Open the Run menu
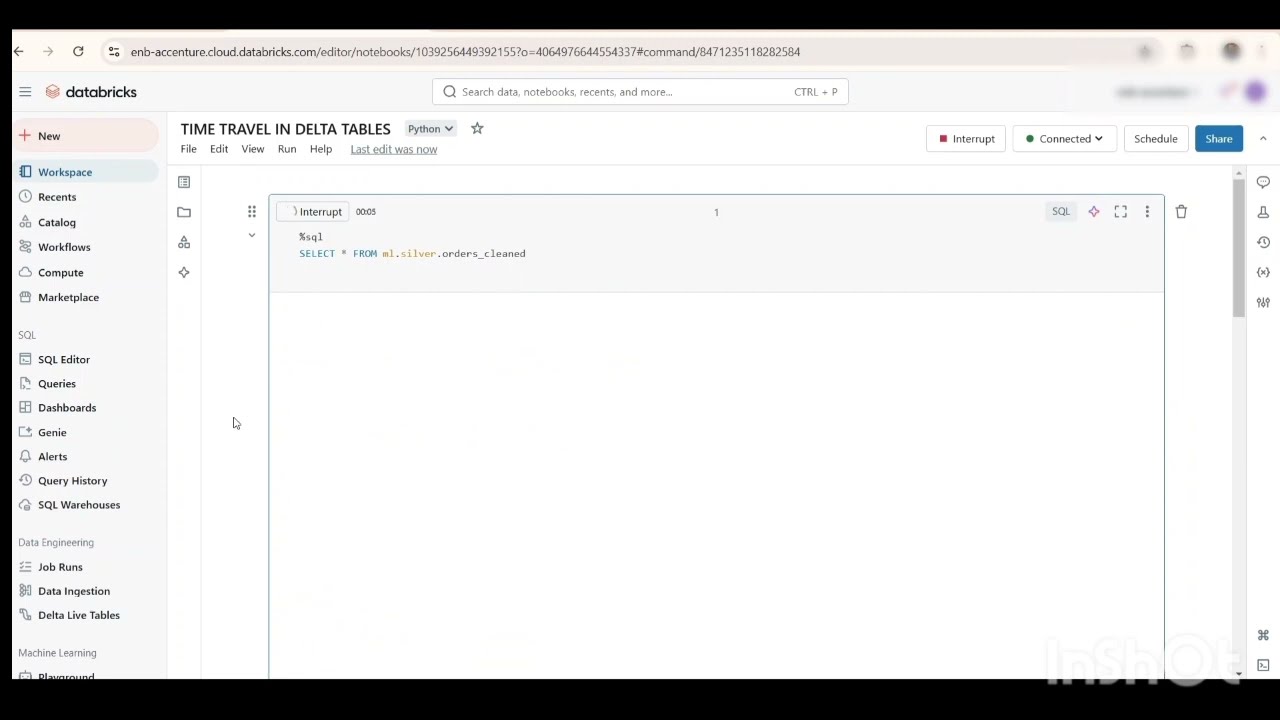Screen dimensions: 1280x720 point(287,149)
